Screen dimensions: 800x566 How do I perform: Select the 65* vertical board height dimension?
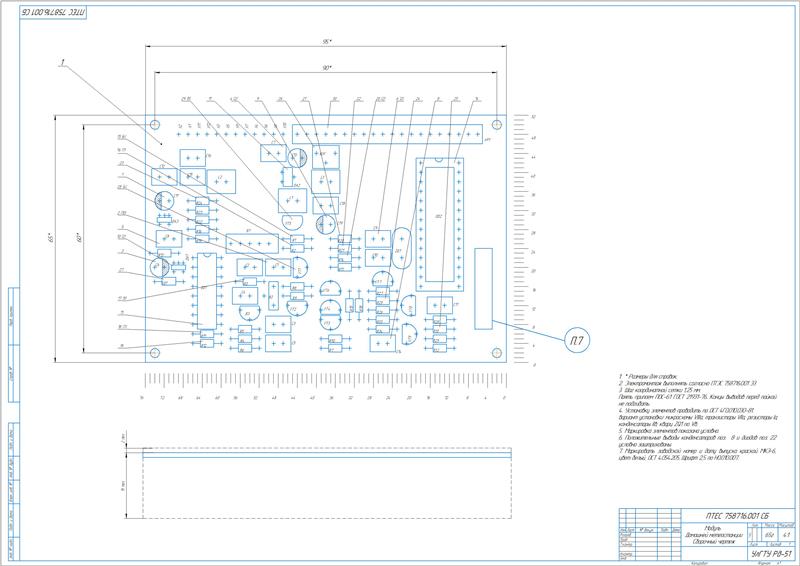click(x=51, y=239)
